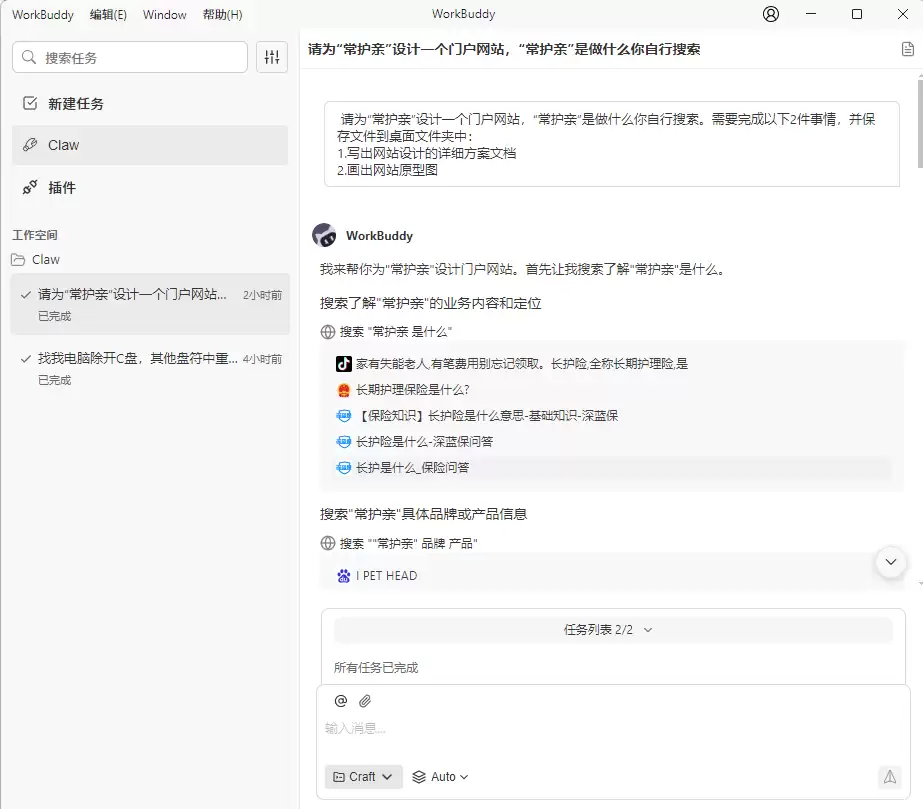Image resolution: width=923 pixels, height=809 pixels.
Task: Click the Claw workspace folder
Action: [x=46, y=259]
